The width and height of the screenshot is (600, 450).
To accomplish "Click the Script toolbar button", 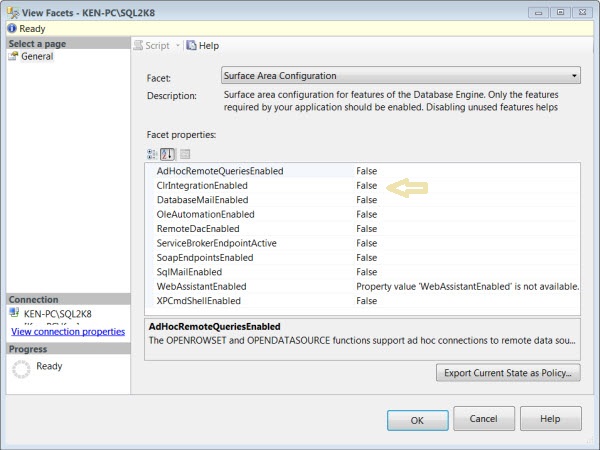I will [152, 46].
